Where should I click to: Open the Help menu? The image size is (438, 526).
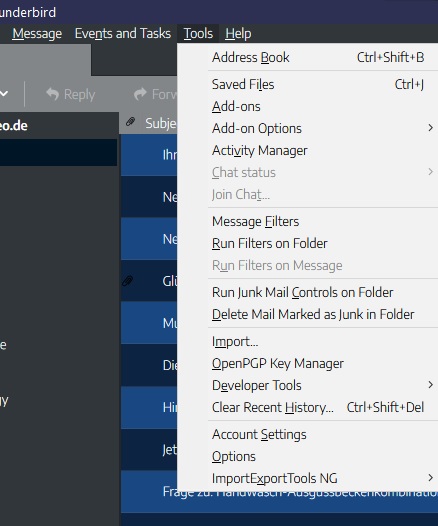coord(238,34)
